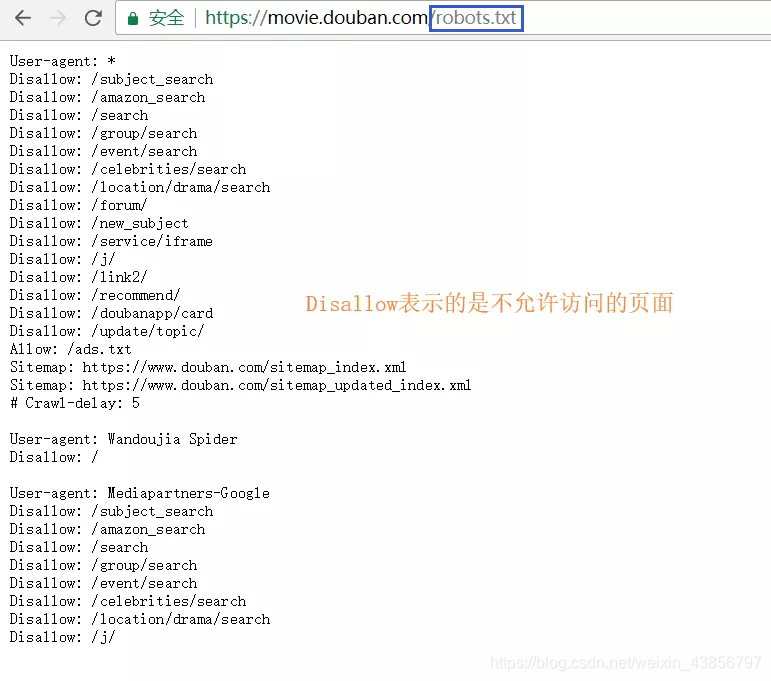Reload the page with the refresh icon
The width and height of the screenshot is (771, 681).
93,18
